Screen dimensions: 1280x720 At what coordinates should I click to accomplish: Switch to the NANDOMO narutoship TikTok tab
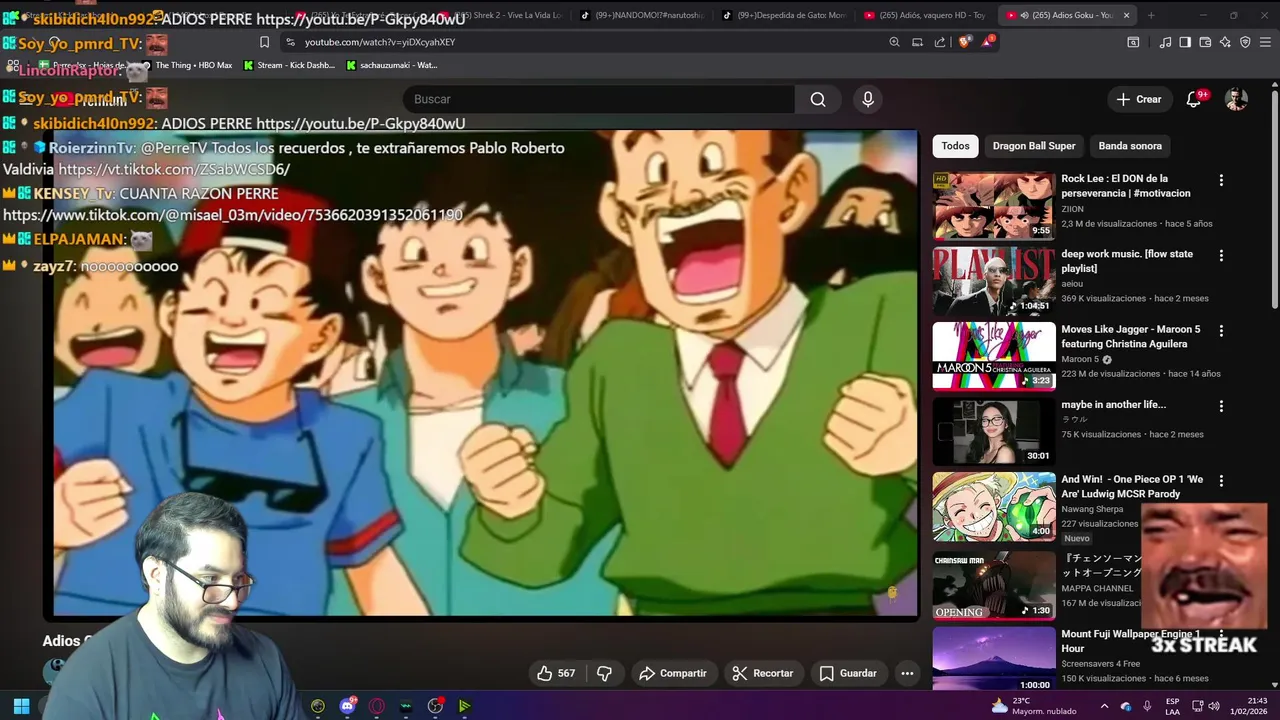point(643,15)
